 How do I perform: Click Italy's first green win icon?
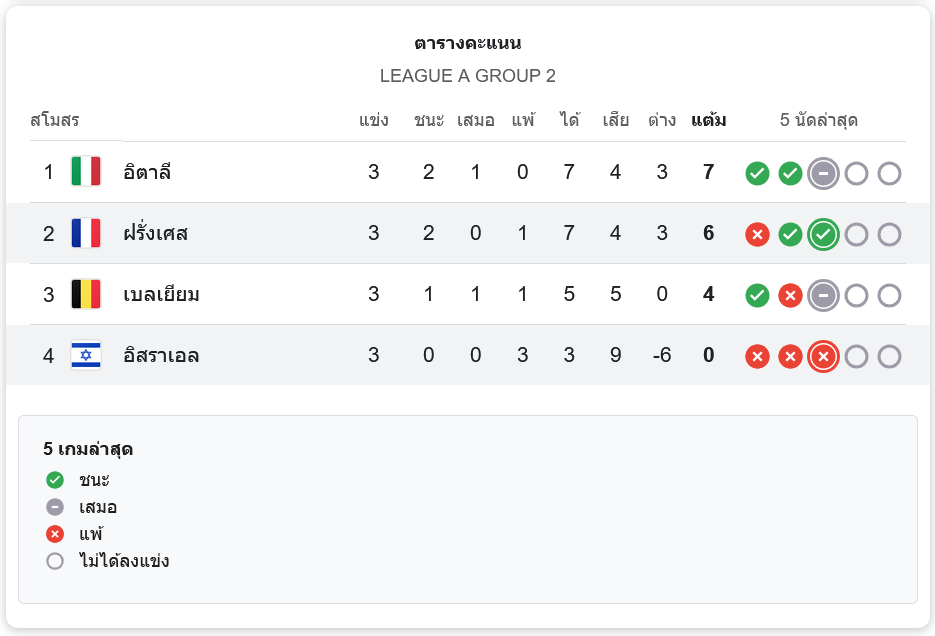pos(757,174)
